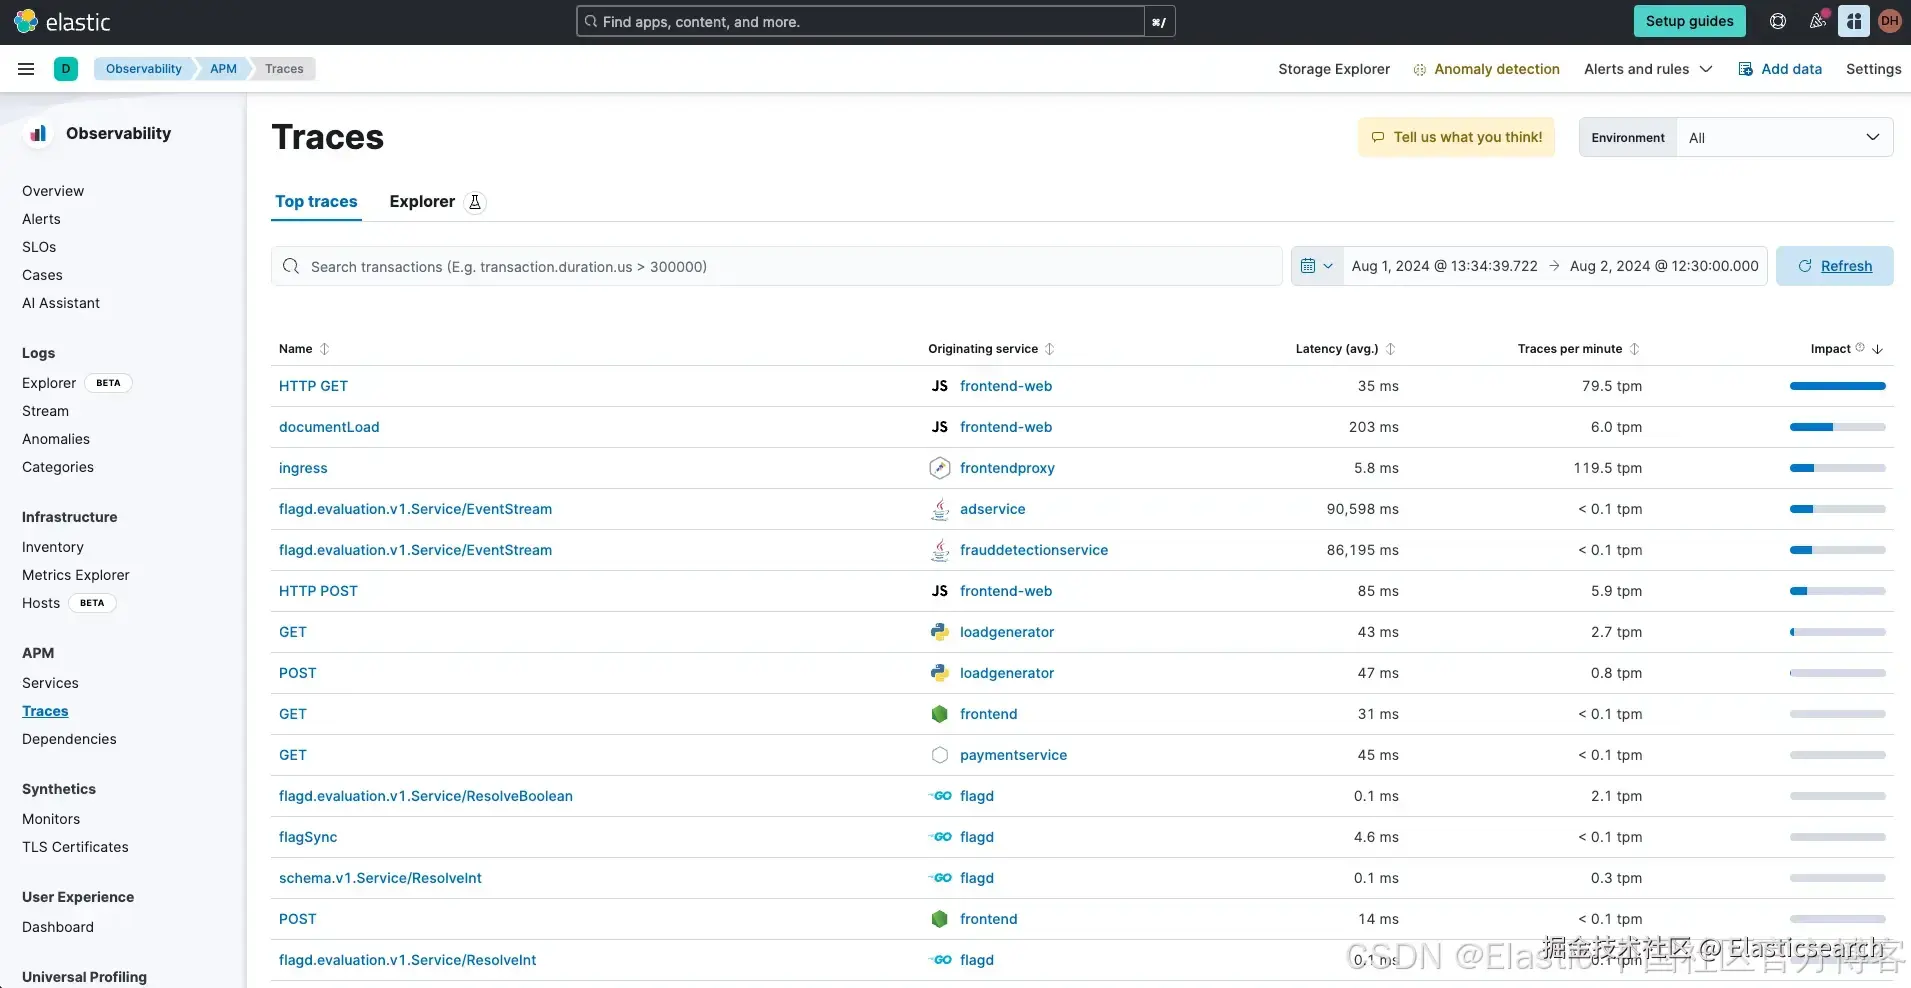Open the start date Aug 1 picker

(1444, 266)
